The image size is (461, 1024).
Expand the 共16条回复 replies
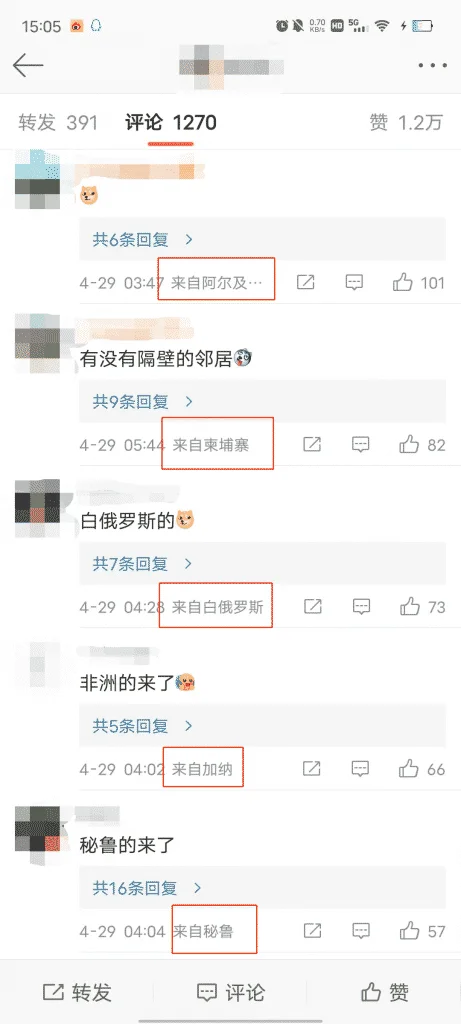147,888
